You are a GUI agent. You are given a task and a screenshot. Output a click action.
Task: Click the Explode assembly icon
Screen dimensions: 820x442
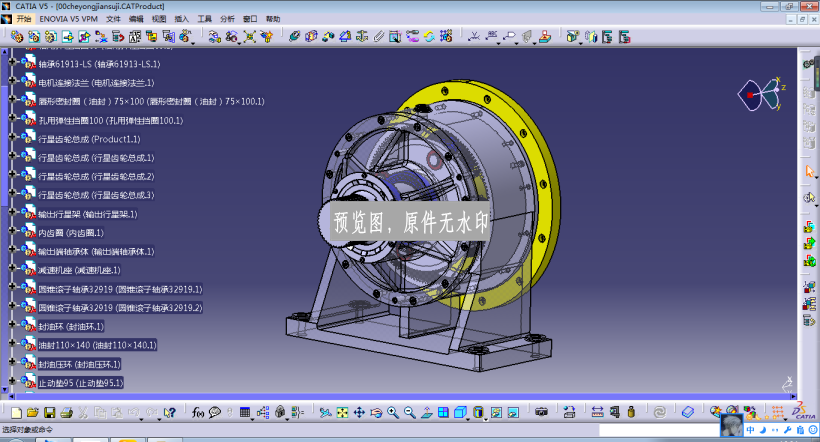[x=249, y=37]
